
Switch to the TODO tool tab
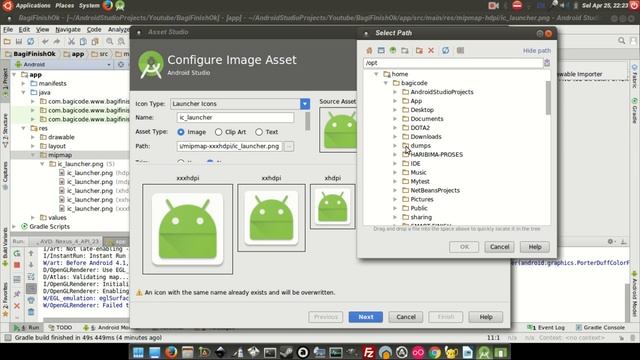[x=60, y=327]
